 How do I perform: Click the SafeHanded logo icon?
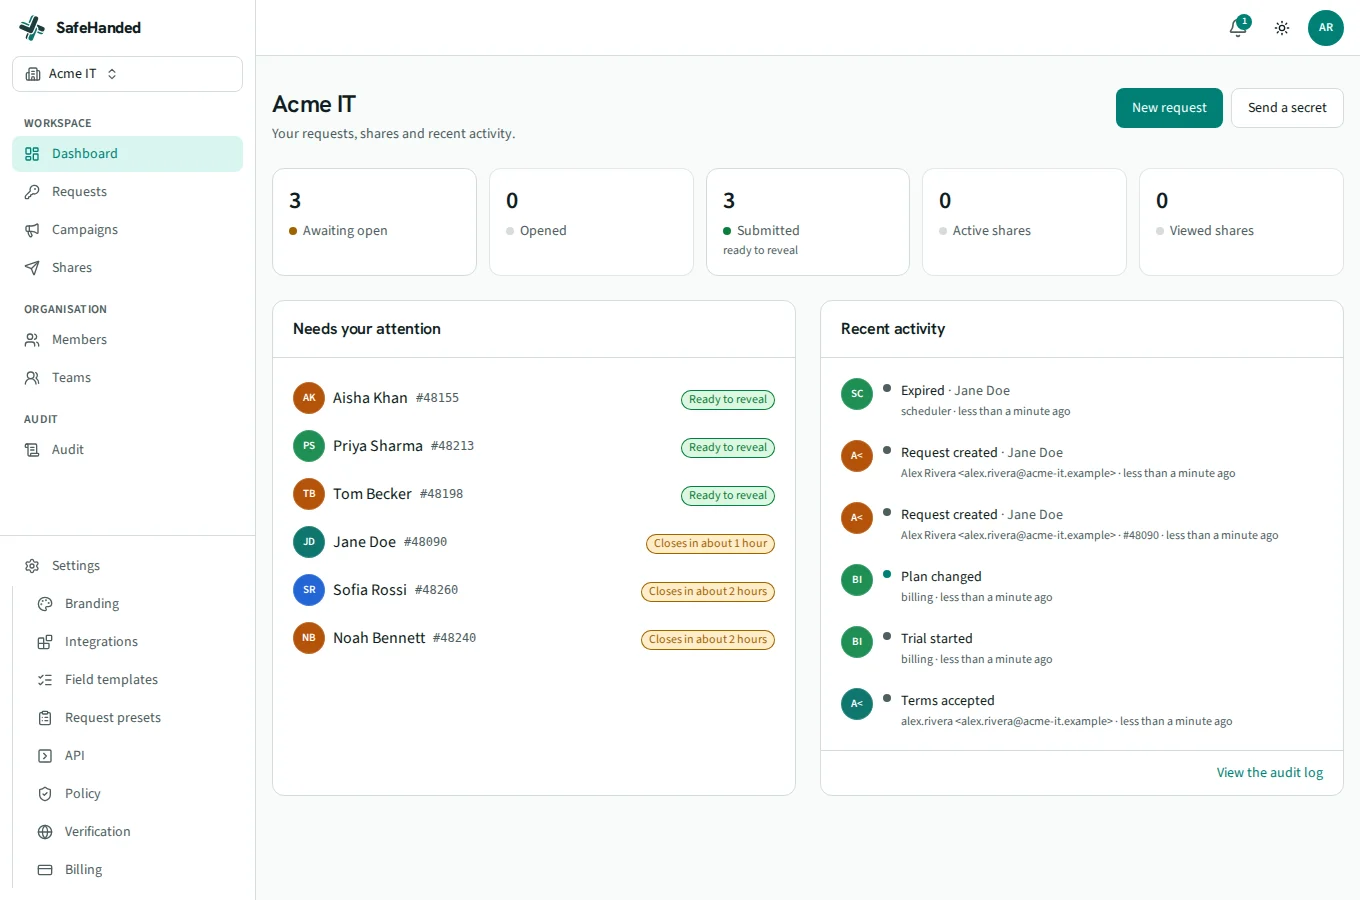32,28
